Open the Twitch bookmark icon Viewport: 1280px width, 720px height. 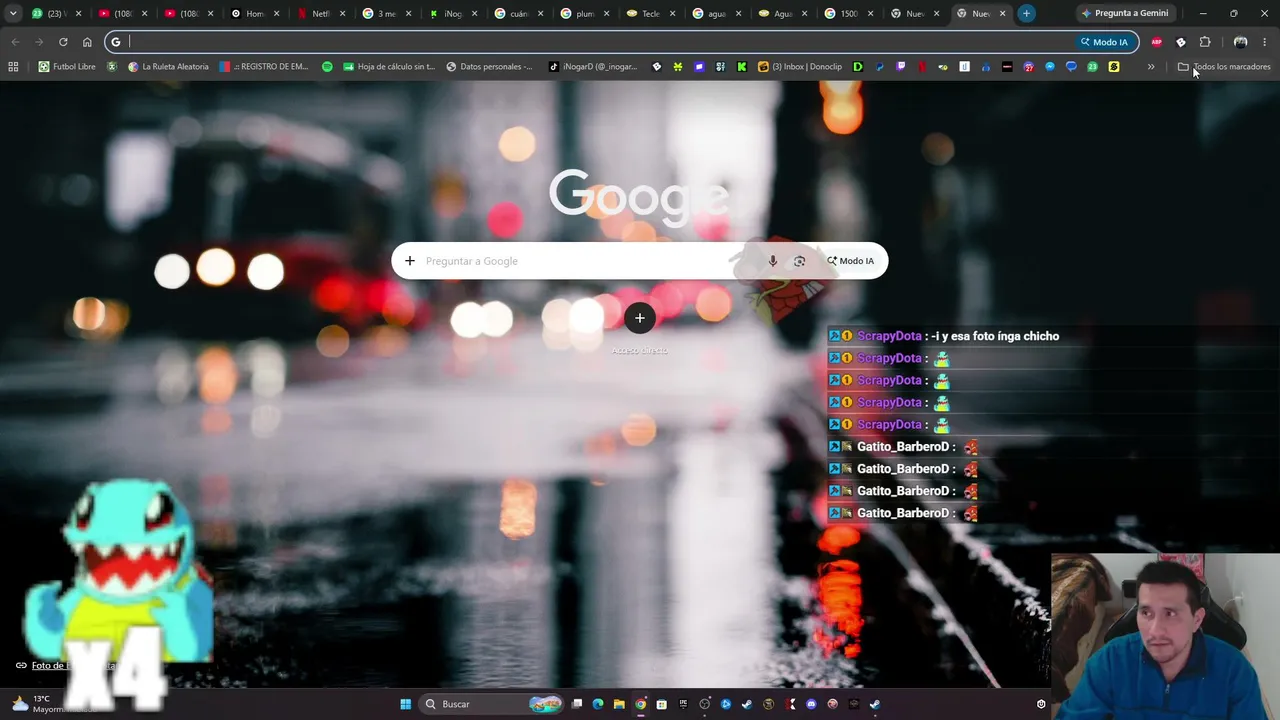[901, 67]
